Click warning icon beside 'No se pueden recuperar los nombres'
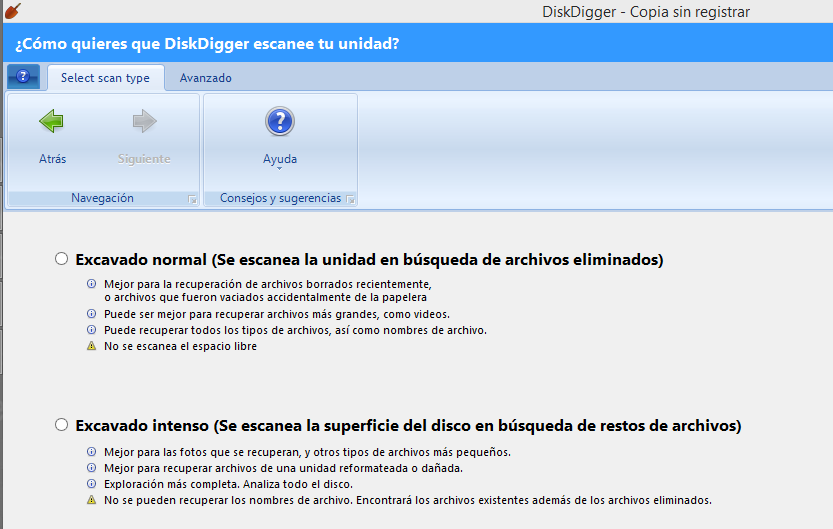Image resolution: width=833 pixels, height=529 pixels. coord(91,500)
